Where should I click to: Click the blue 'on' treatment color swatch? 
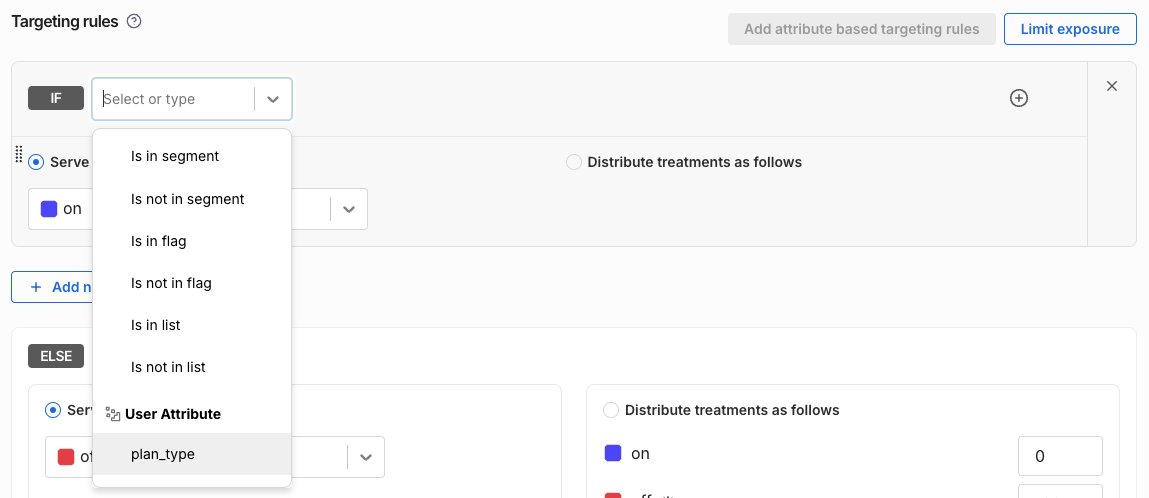click(x=49, y=209)
